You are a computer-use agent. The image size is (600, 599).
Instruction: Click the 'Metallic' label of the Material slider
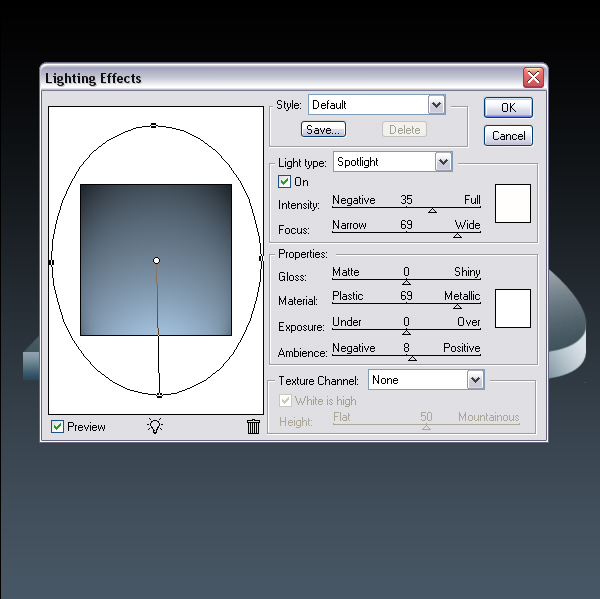click(x=462, y=296)
